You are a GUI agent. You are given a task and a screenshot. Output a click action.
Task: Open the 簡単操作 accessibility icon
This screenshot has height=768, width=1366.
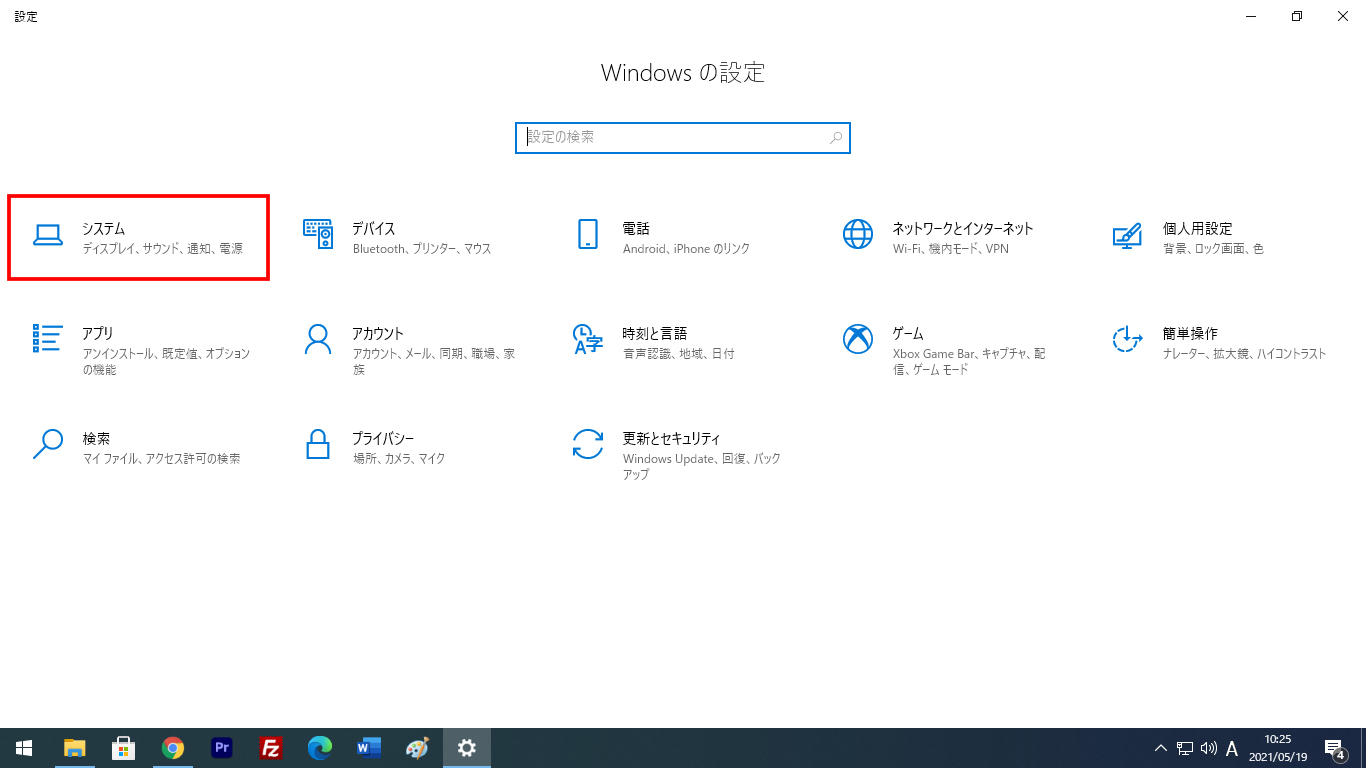pyautogui.click(x=1128, y=339)
